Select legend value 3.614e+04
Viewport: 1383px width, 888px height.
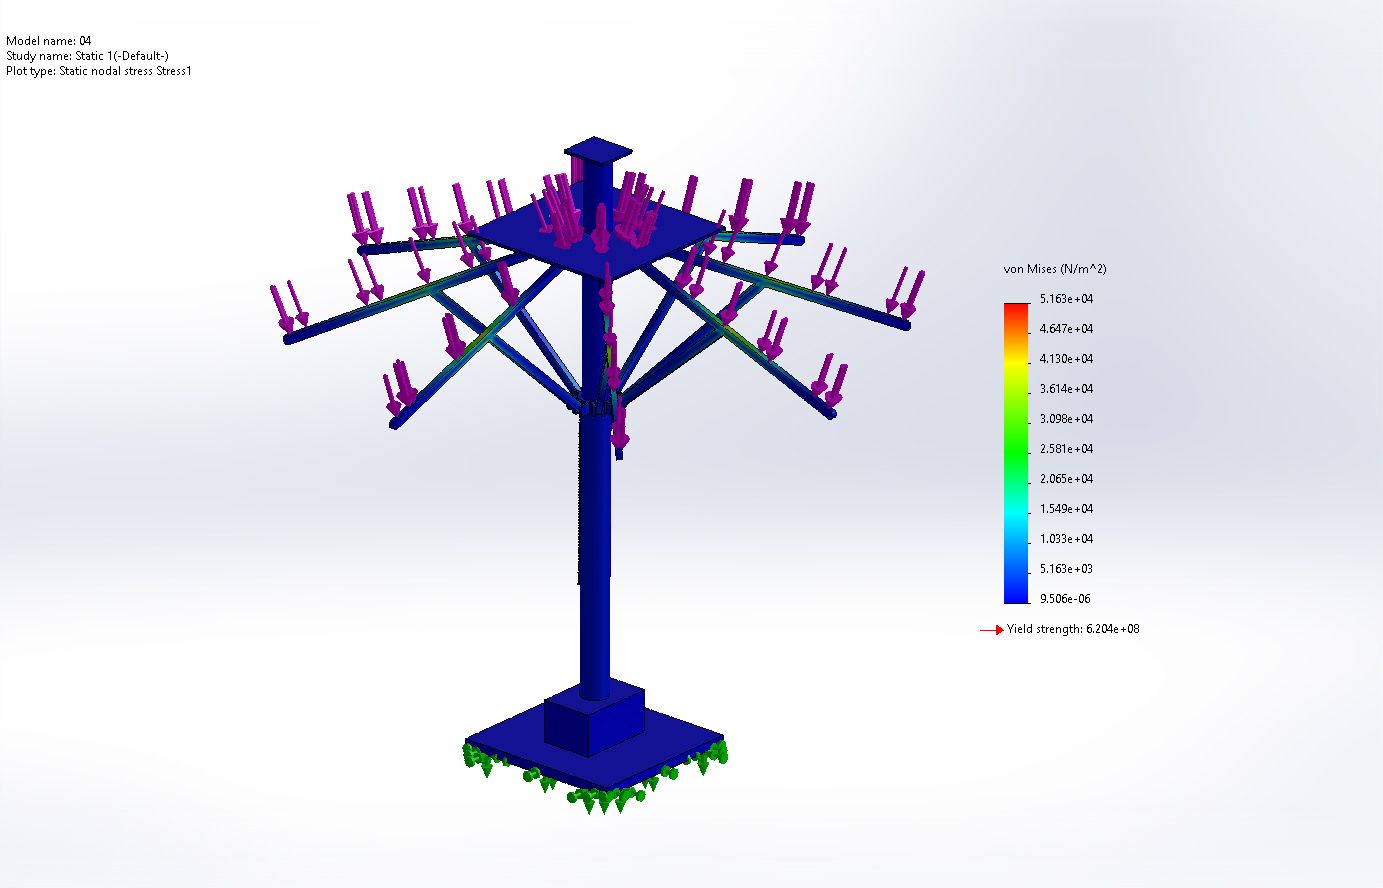point(1066,389)
